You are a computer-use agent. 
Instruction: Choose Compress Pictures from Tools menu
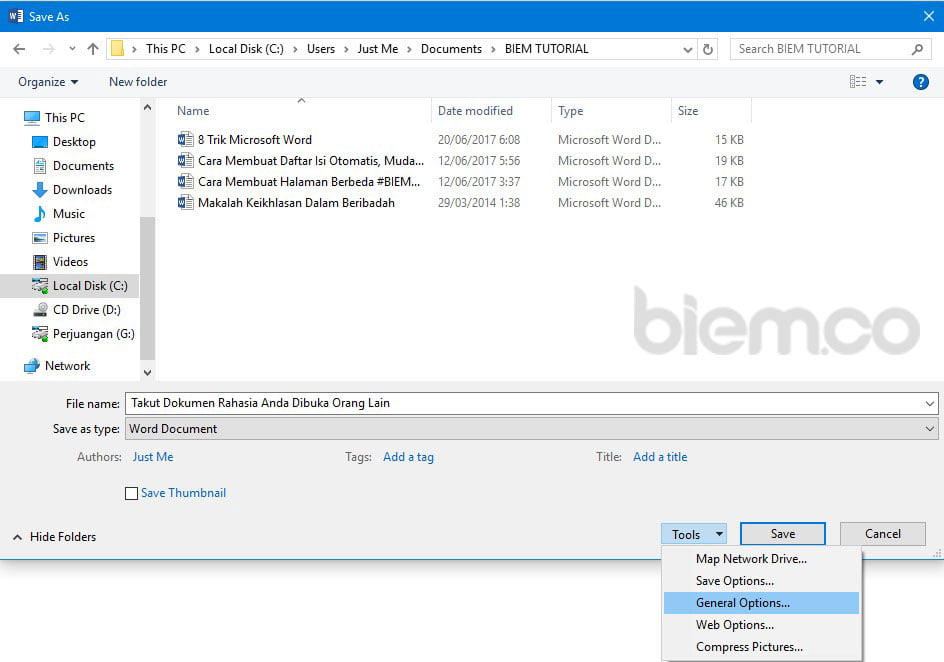click(762, 647)
